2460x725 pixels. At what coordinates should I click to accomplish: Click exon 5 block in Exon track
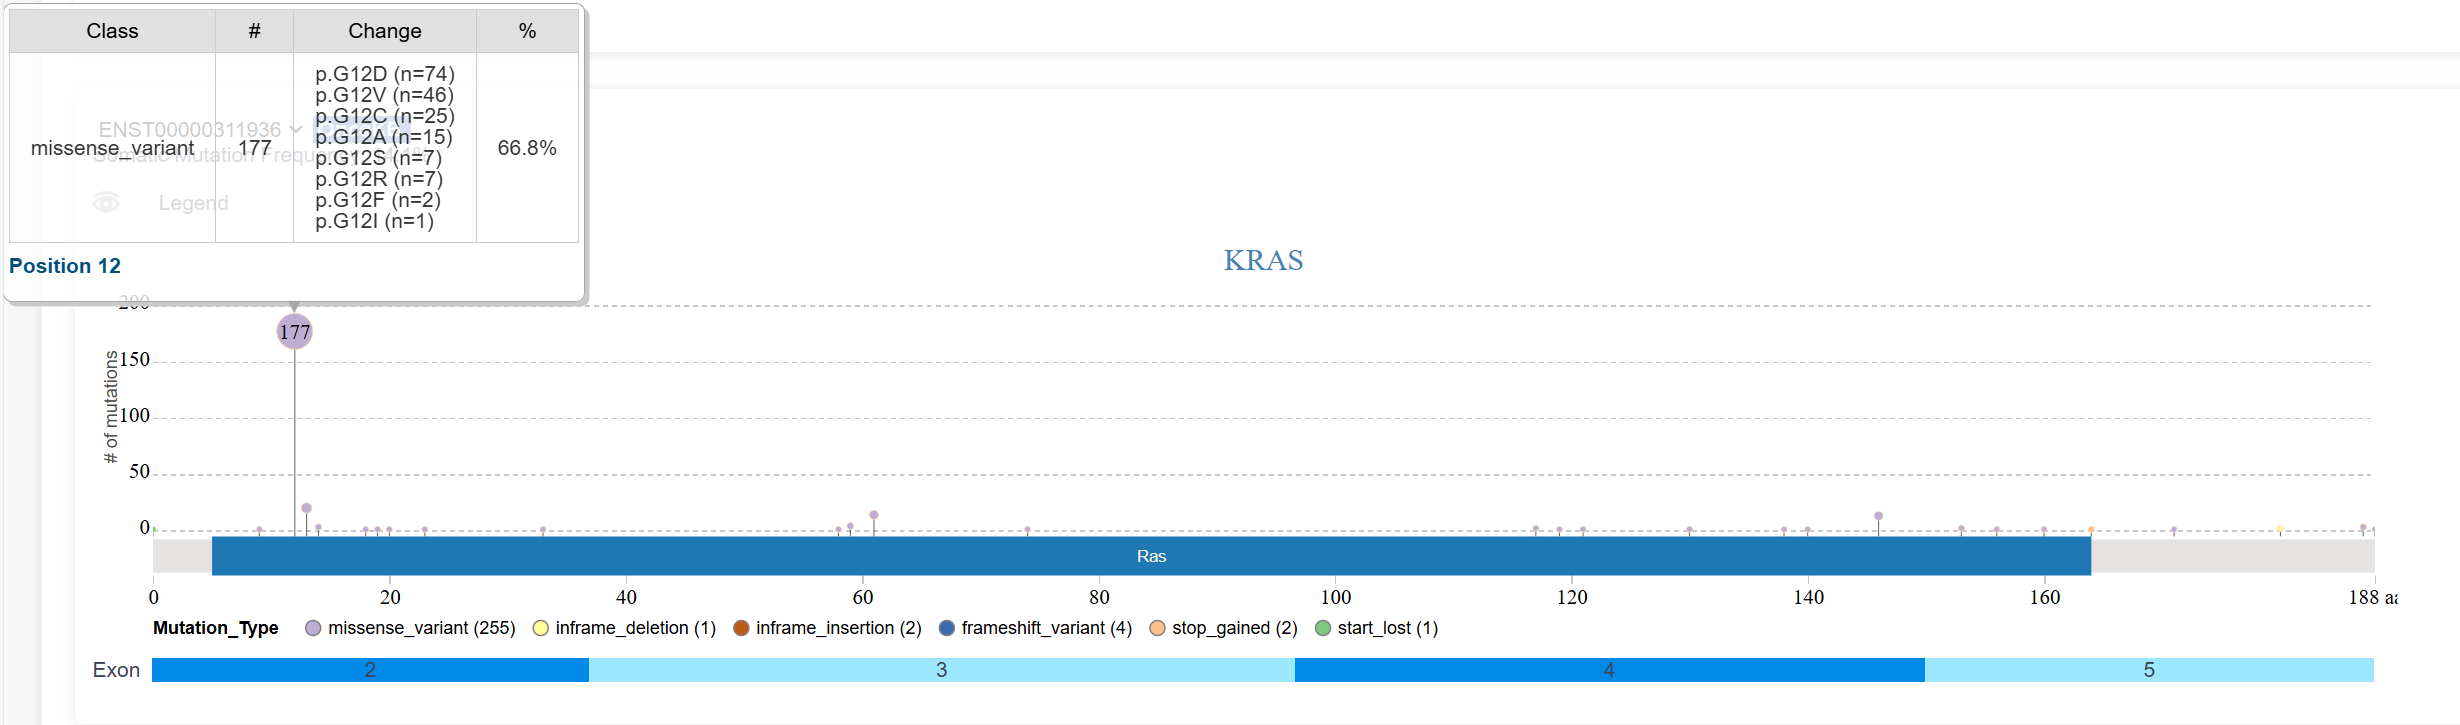coord(2148,670)
